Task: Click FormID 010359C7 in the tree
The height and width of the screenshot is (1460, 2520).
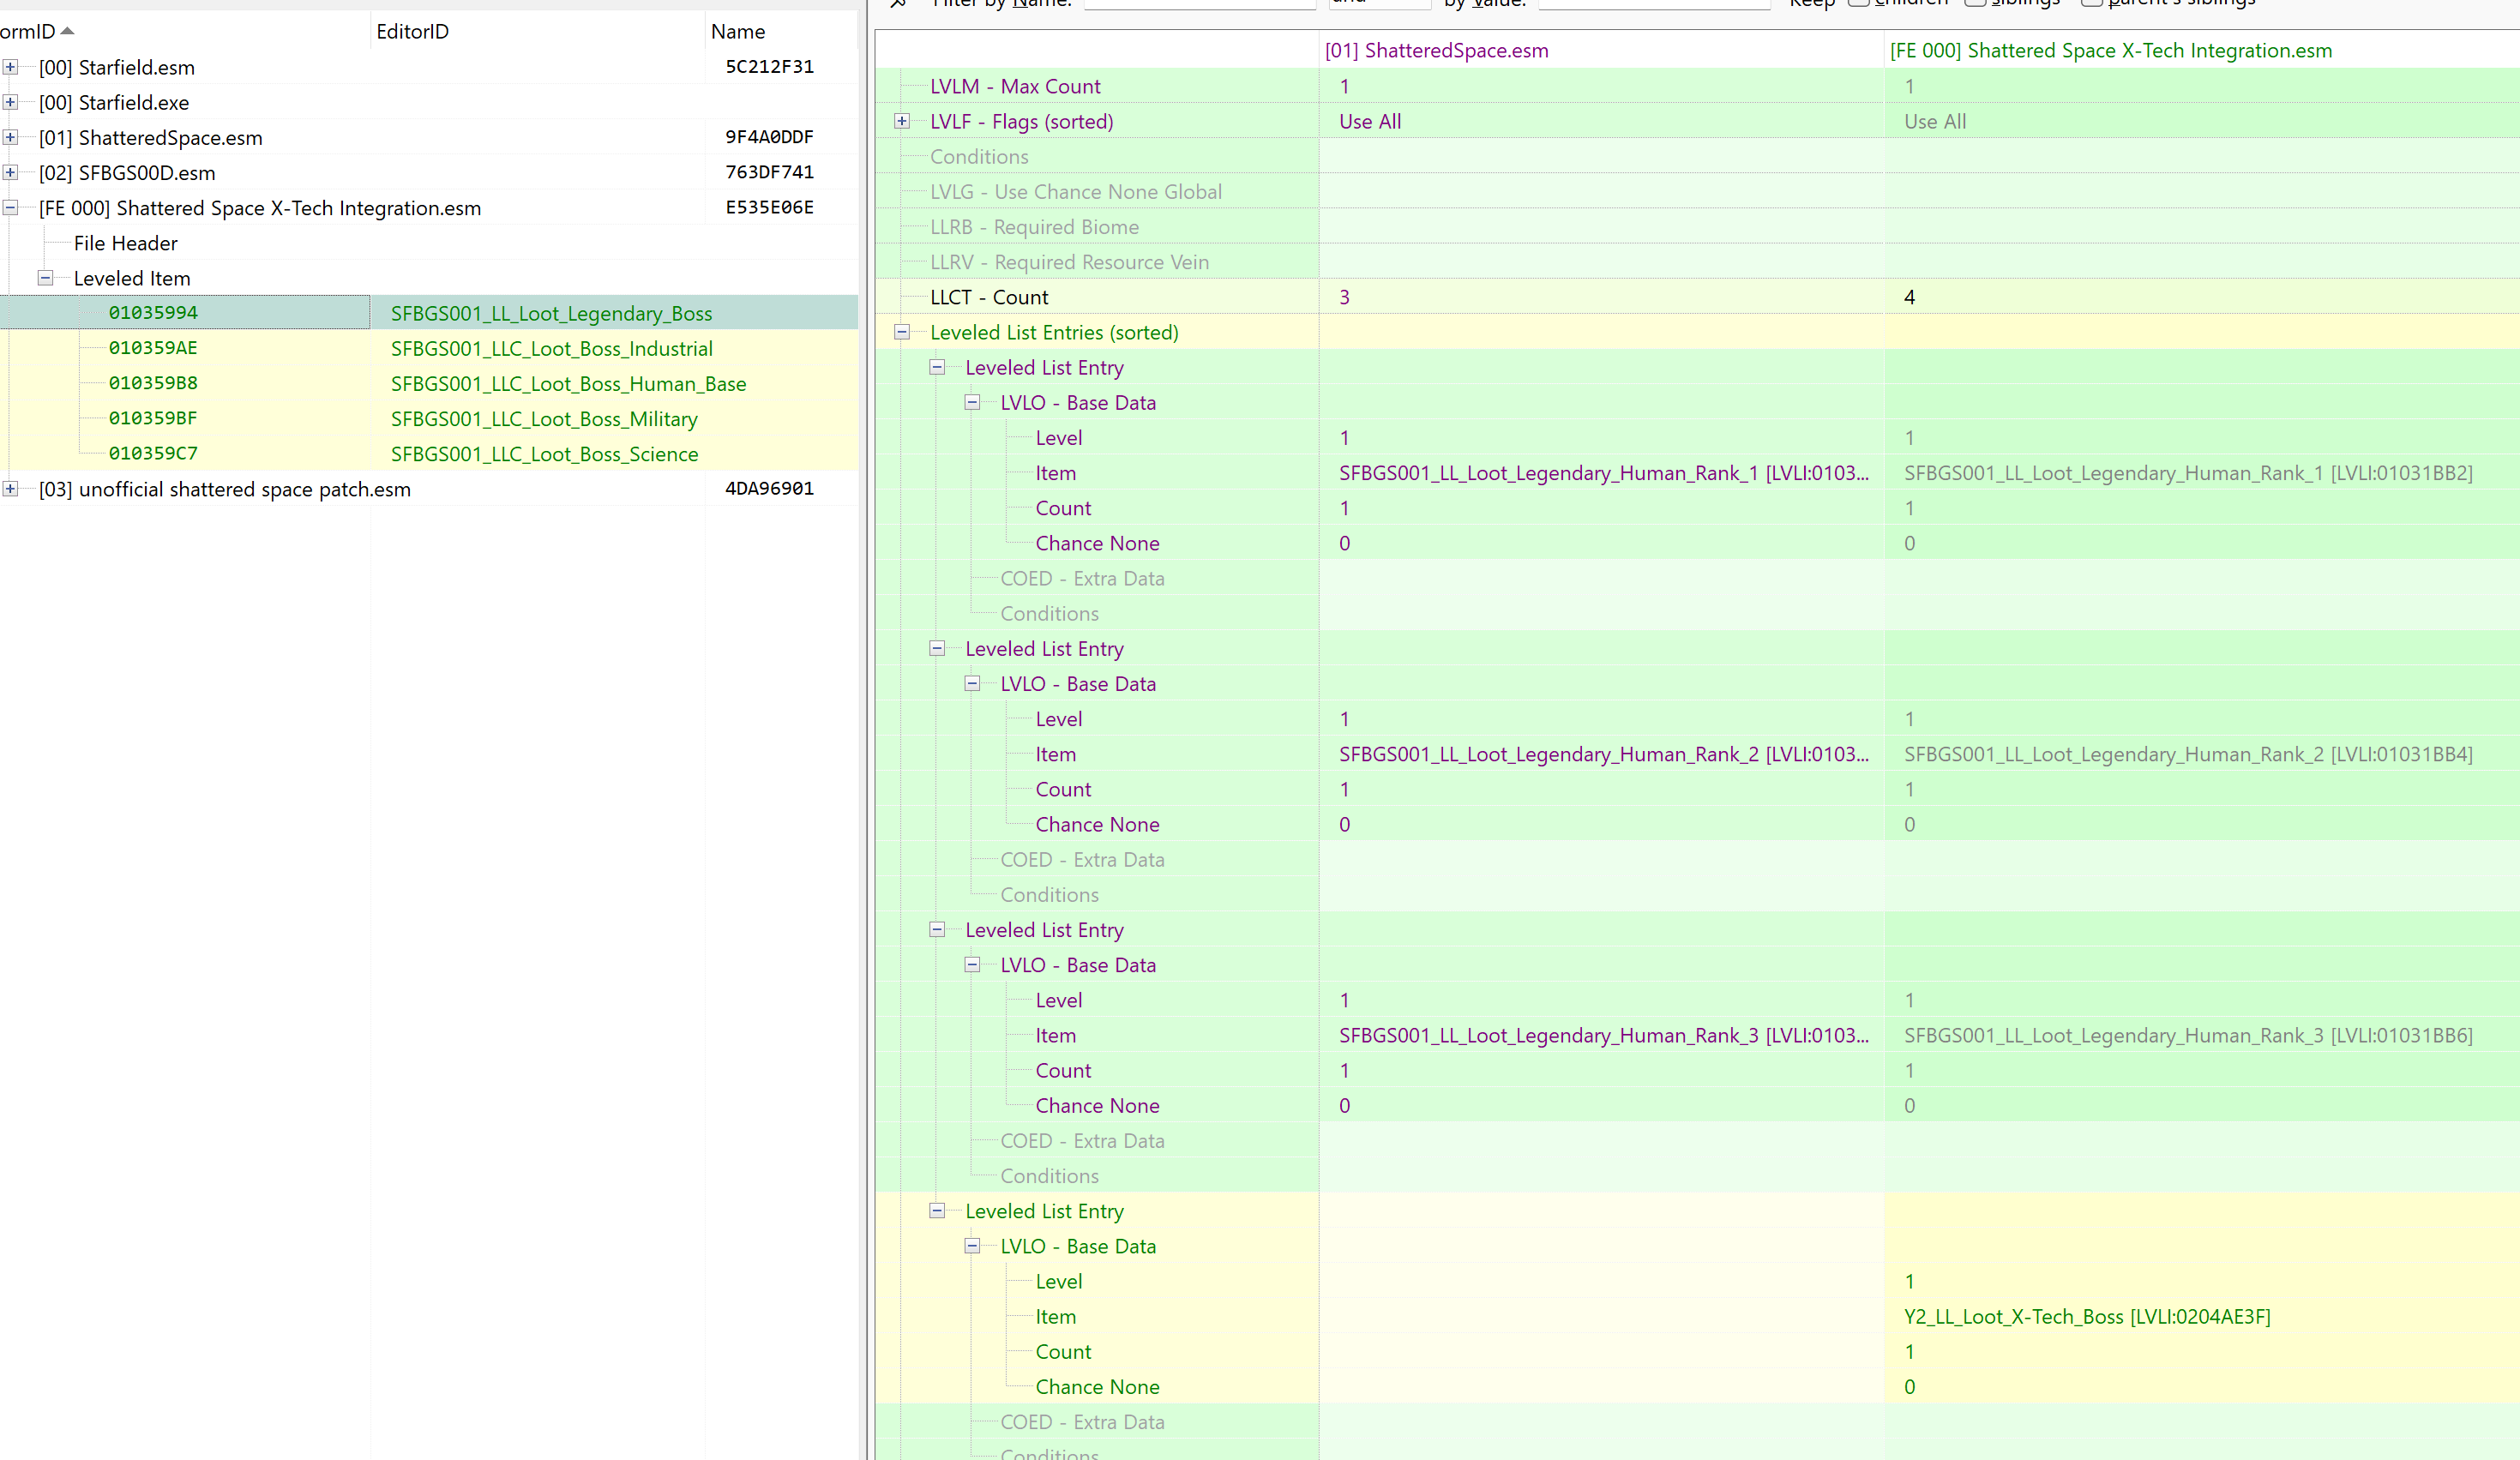Action: pos(153,454)
